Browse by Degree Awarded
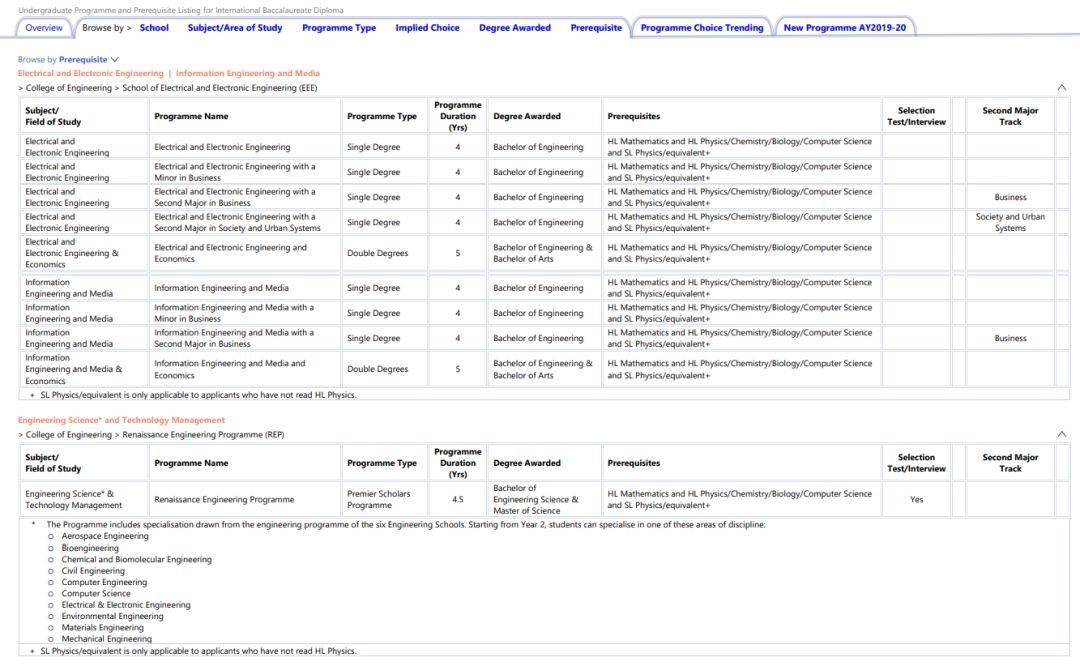Image resolution: width=1080 pixels, height=666 pixels. tap(515, 28)
